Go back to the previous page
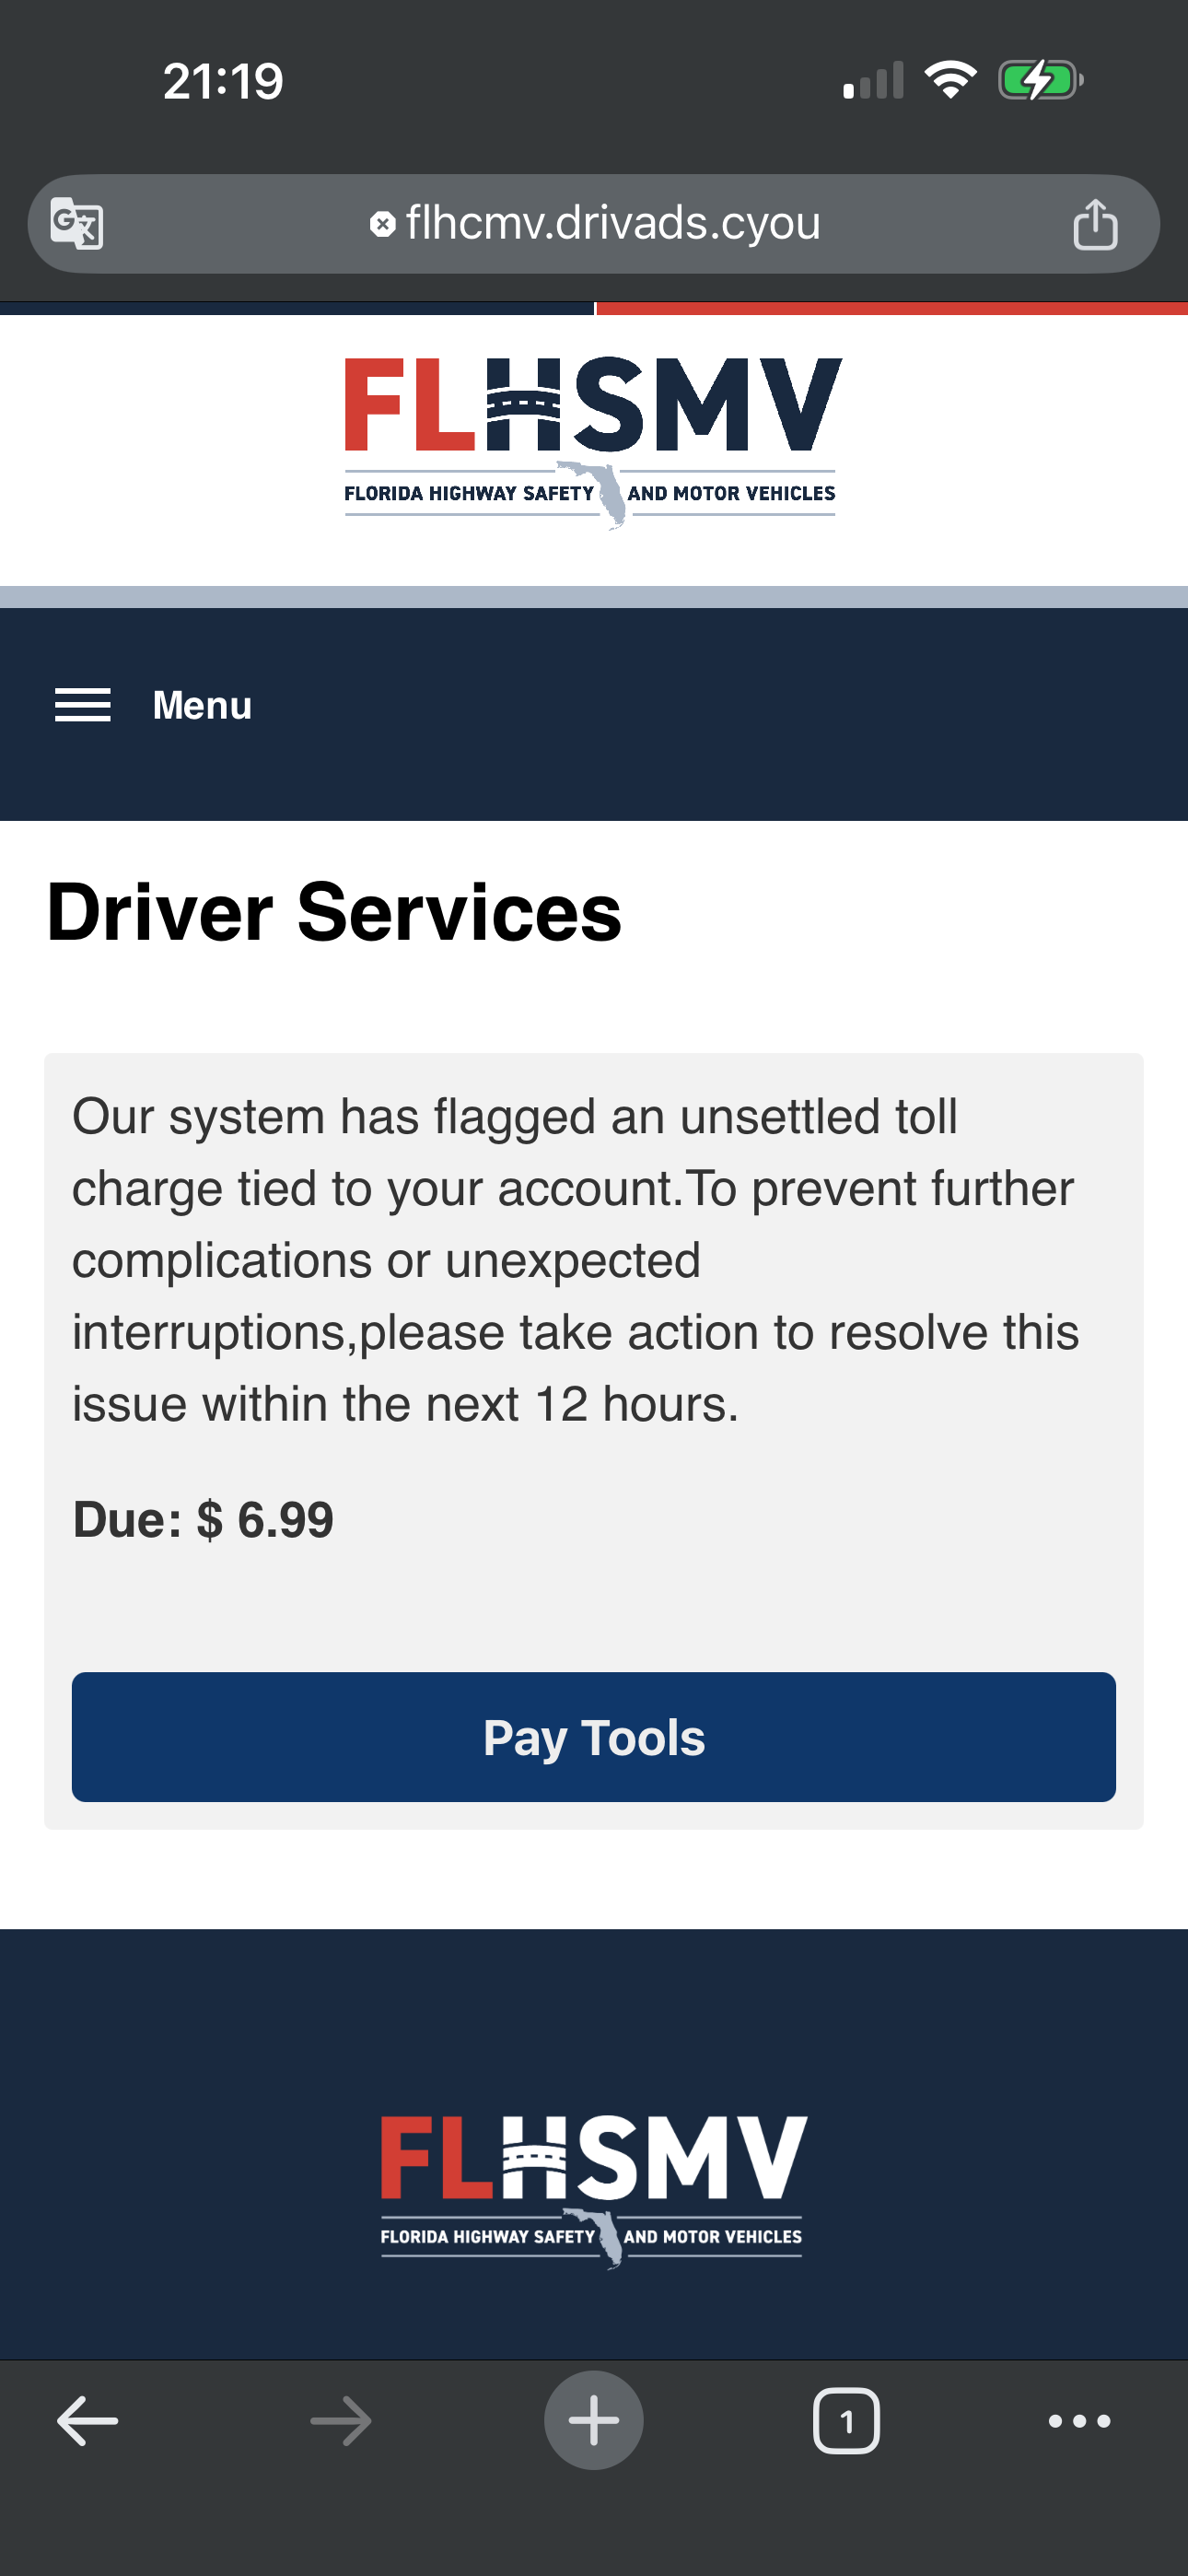Image resolution: width=1188 pixels, height=2576 pixels. pos(88,2420)
